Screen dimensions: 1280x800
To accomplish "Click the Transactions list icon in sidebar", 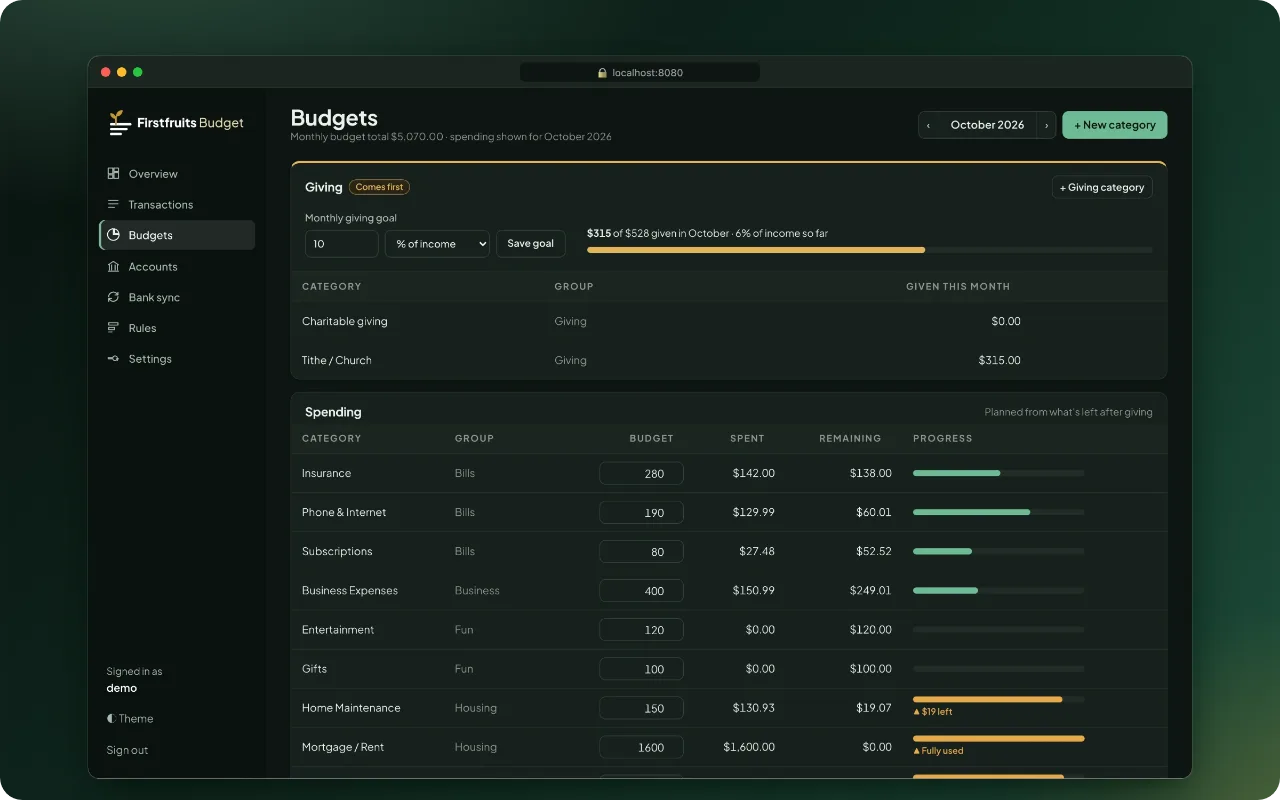I will coord(114,205).
